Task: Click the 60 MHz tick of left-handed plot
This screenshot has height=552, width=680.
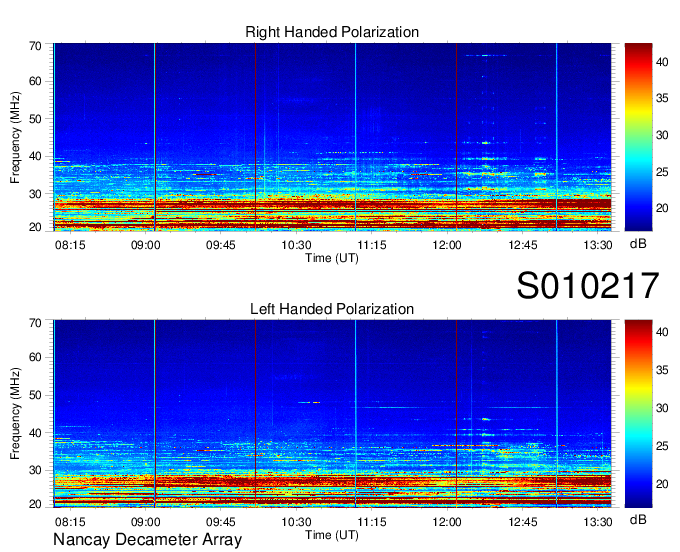Action: point(35,357)
